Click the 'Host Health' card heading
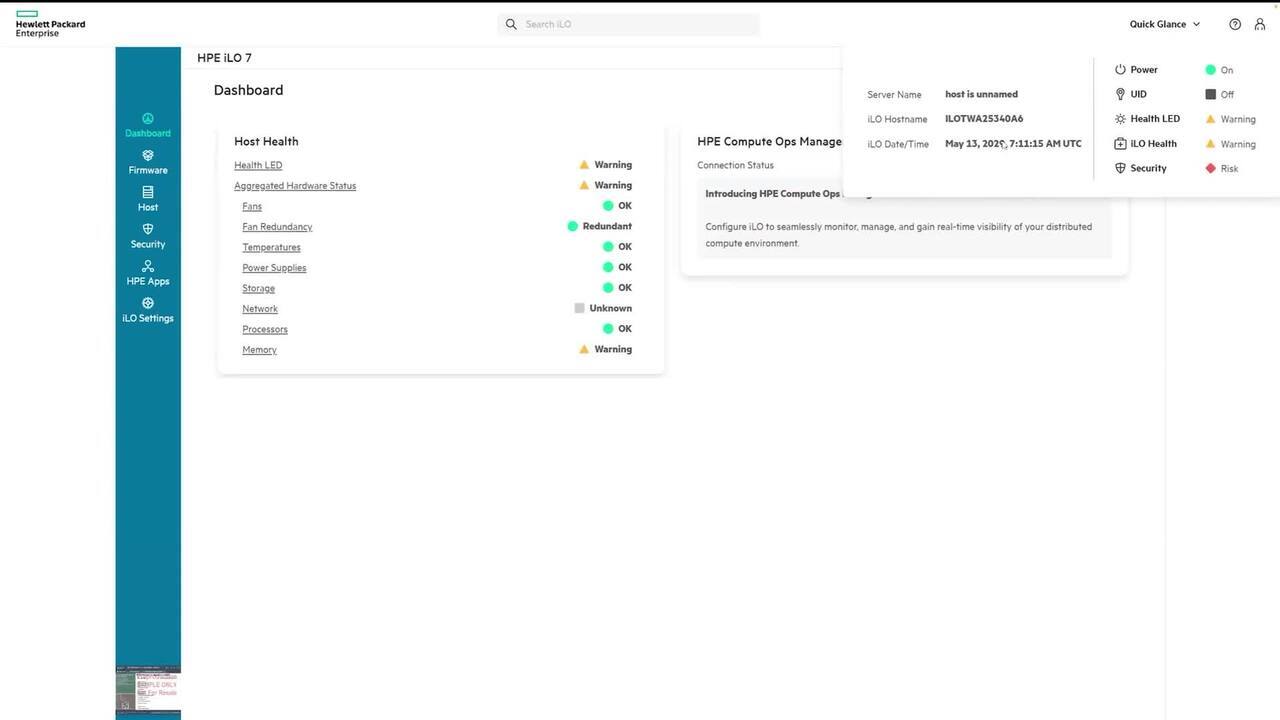The image size is (1280, 720). (266, 141)
